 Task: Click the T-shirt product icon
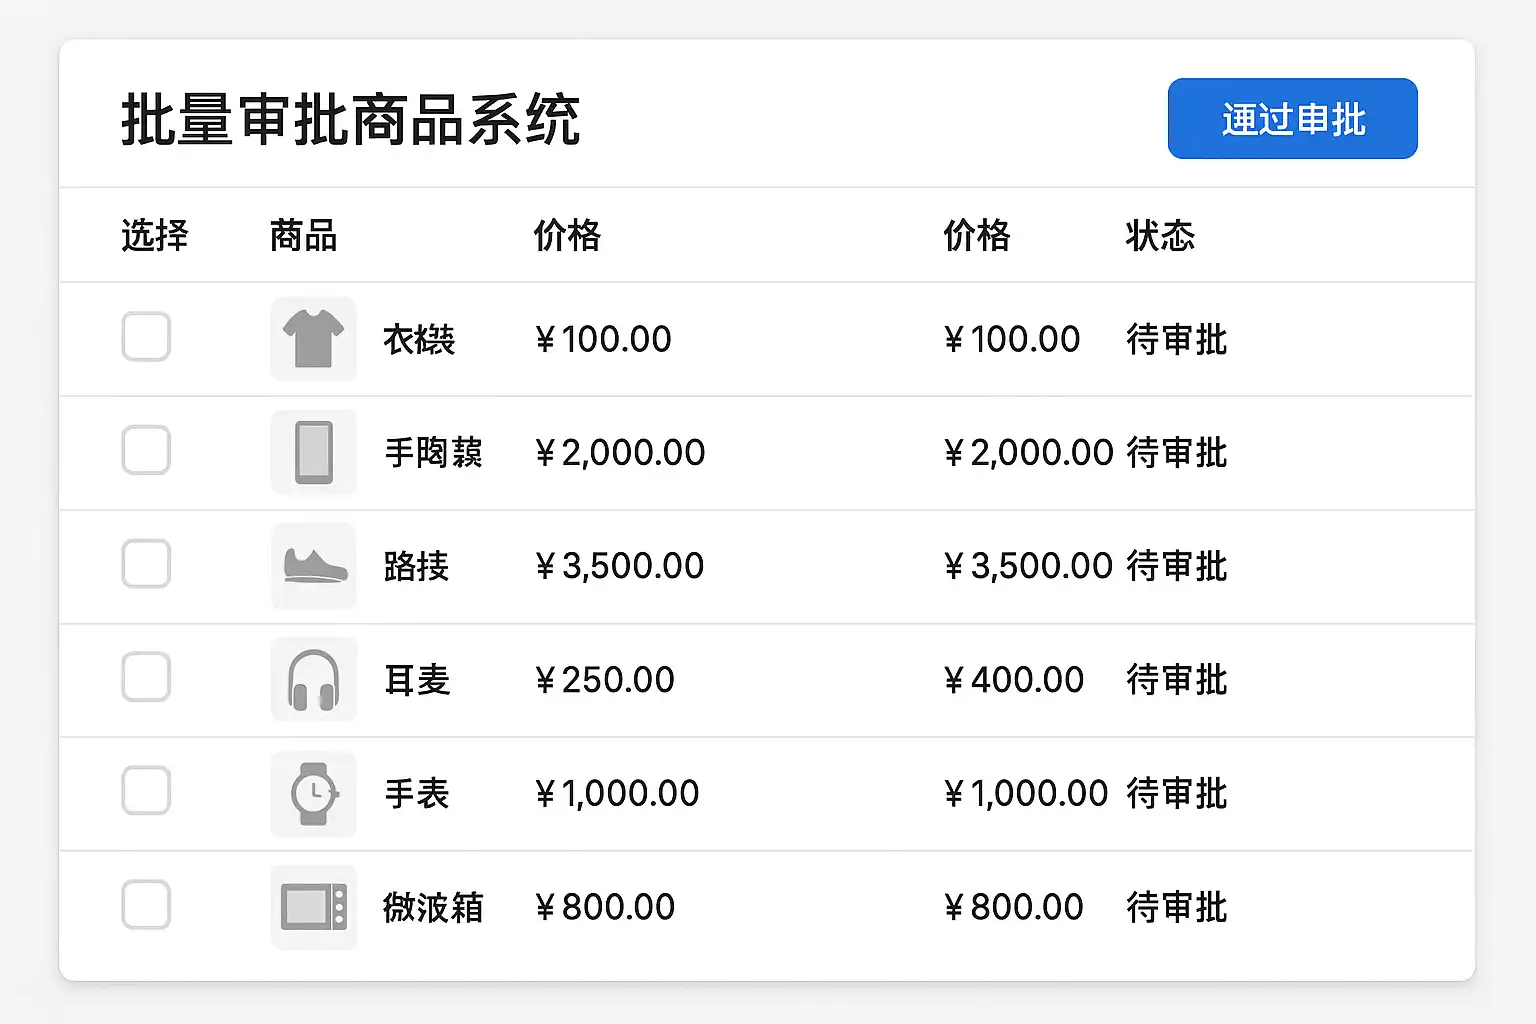coord(313,339)
